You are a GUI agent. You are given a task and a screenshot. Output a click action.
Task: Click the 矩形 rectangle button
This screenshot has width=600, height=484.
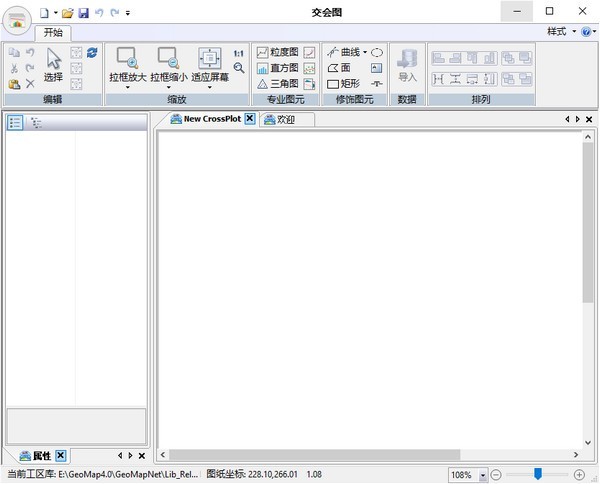point(344,84)
